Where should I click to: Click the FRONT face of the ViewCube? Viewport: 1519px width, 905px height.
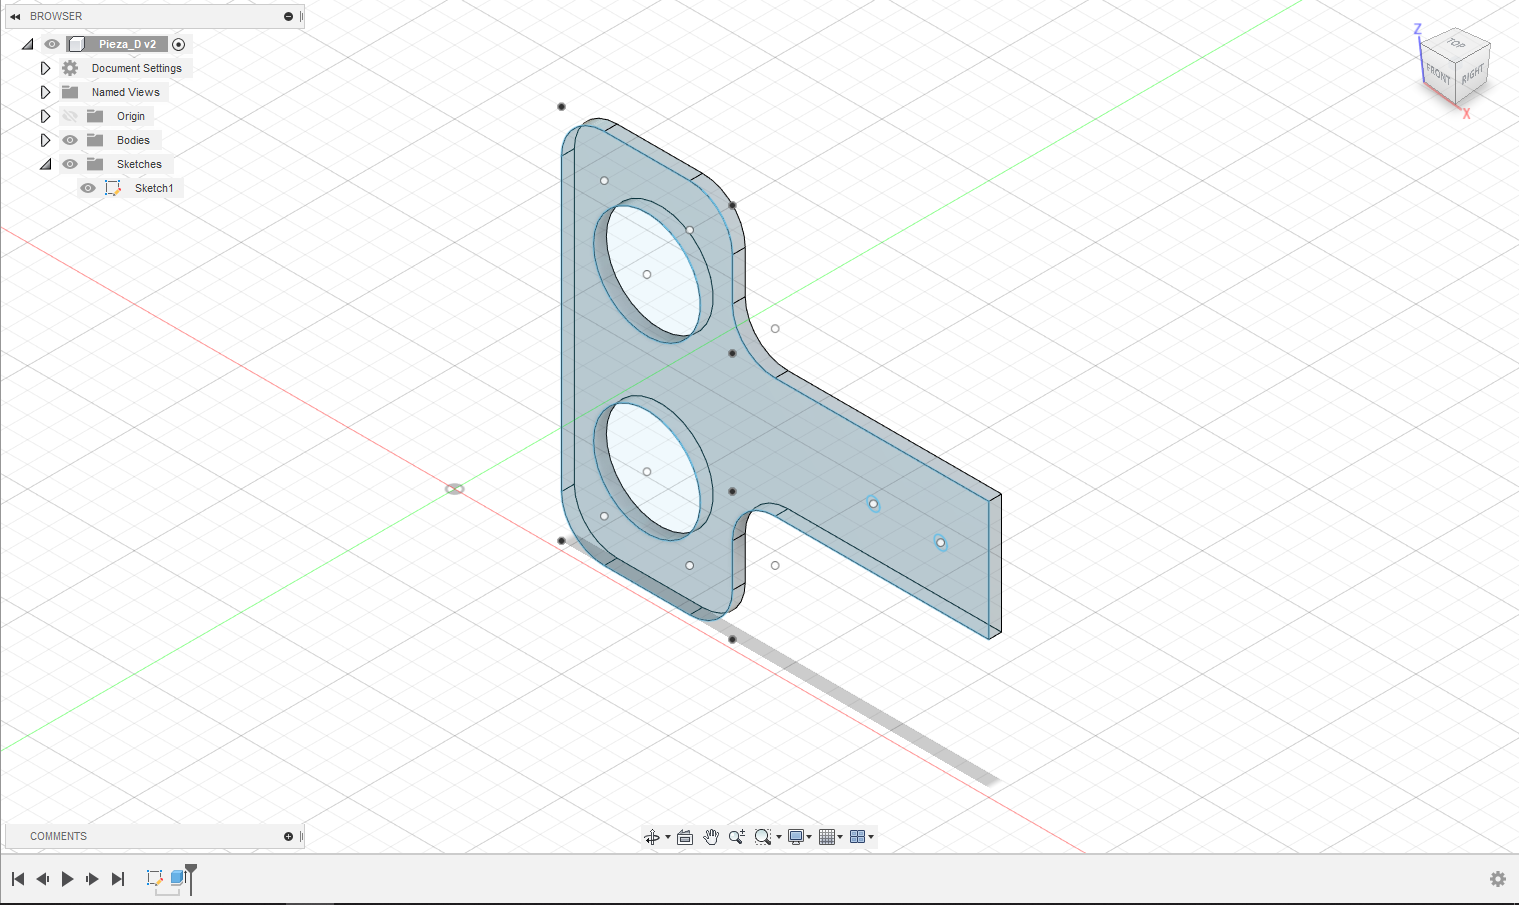[x=1439, y=74]
